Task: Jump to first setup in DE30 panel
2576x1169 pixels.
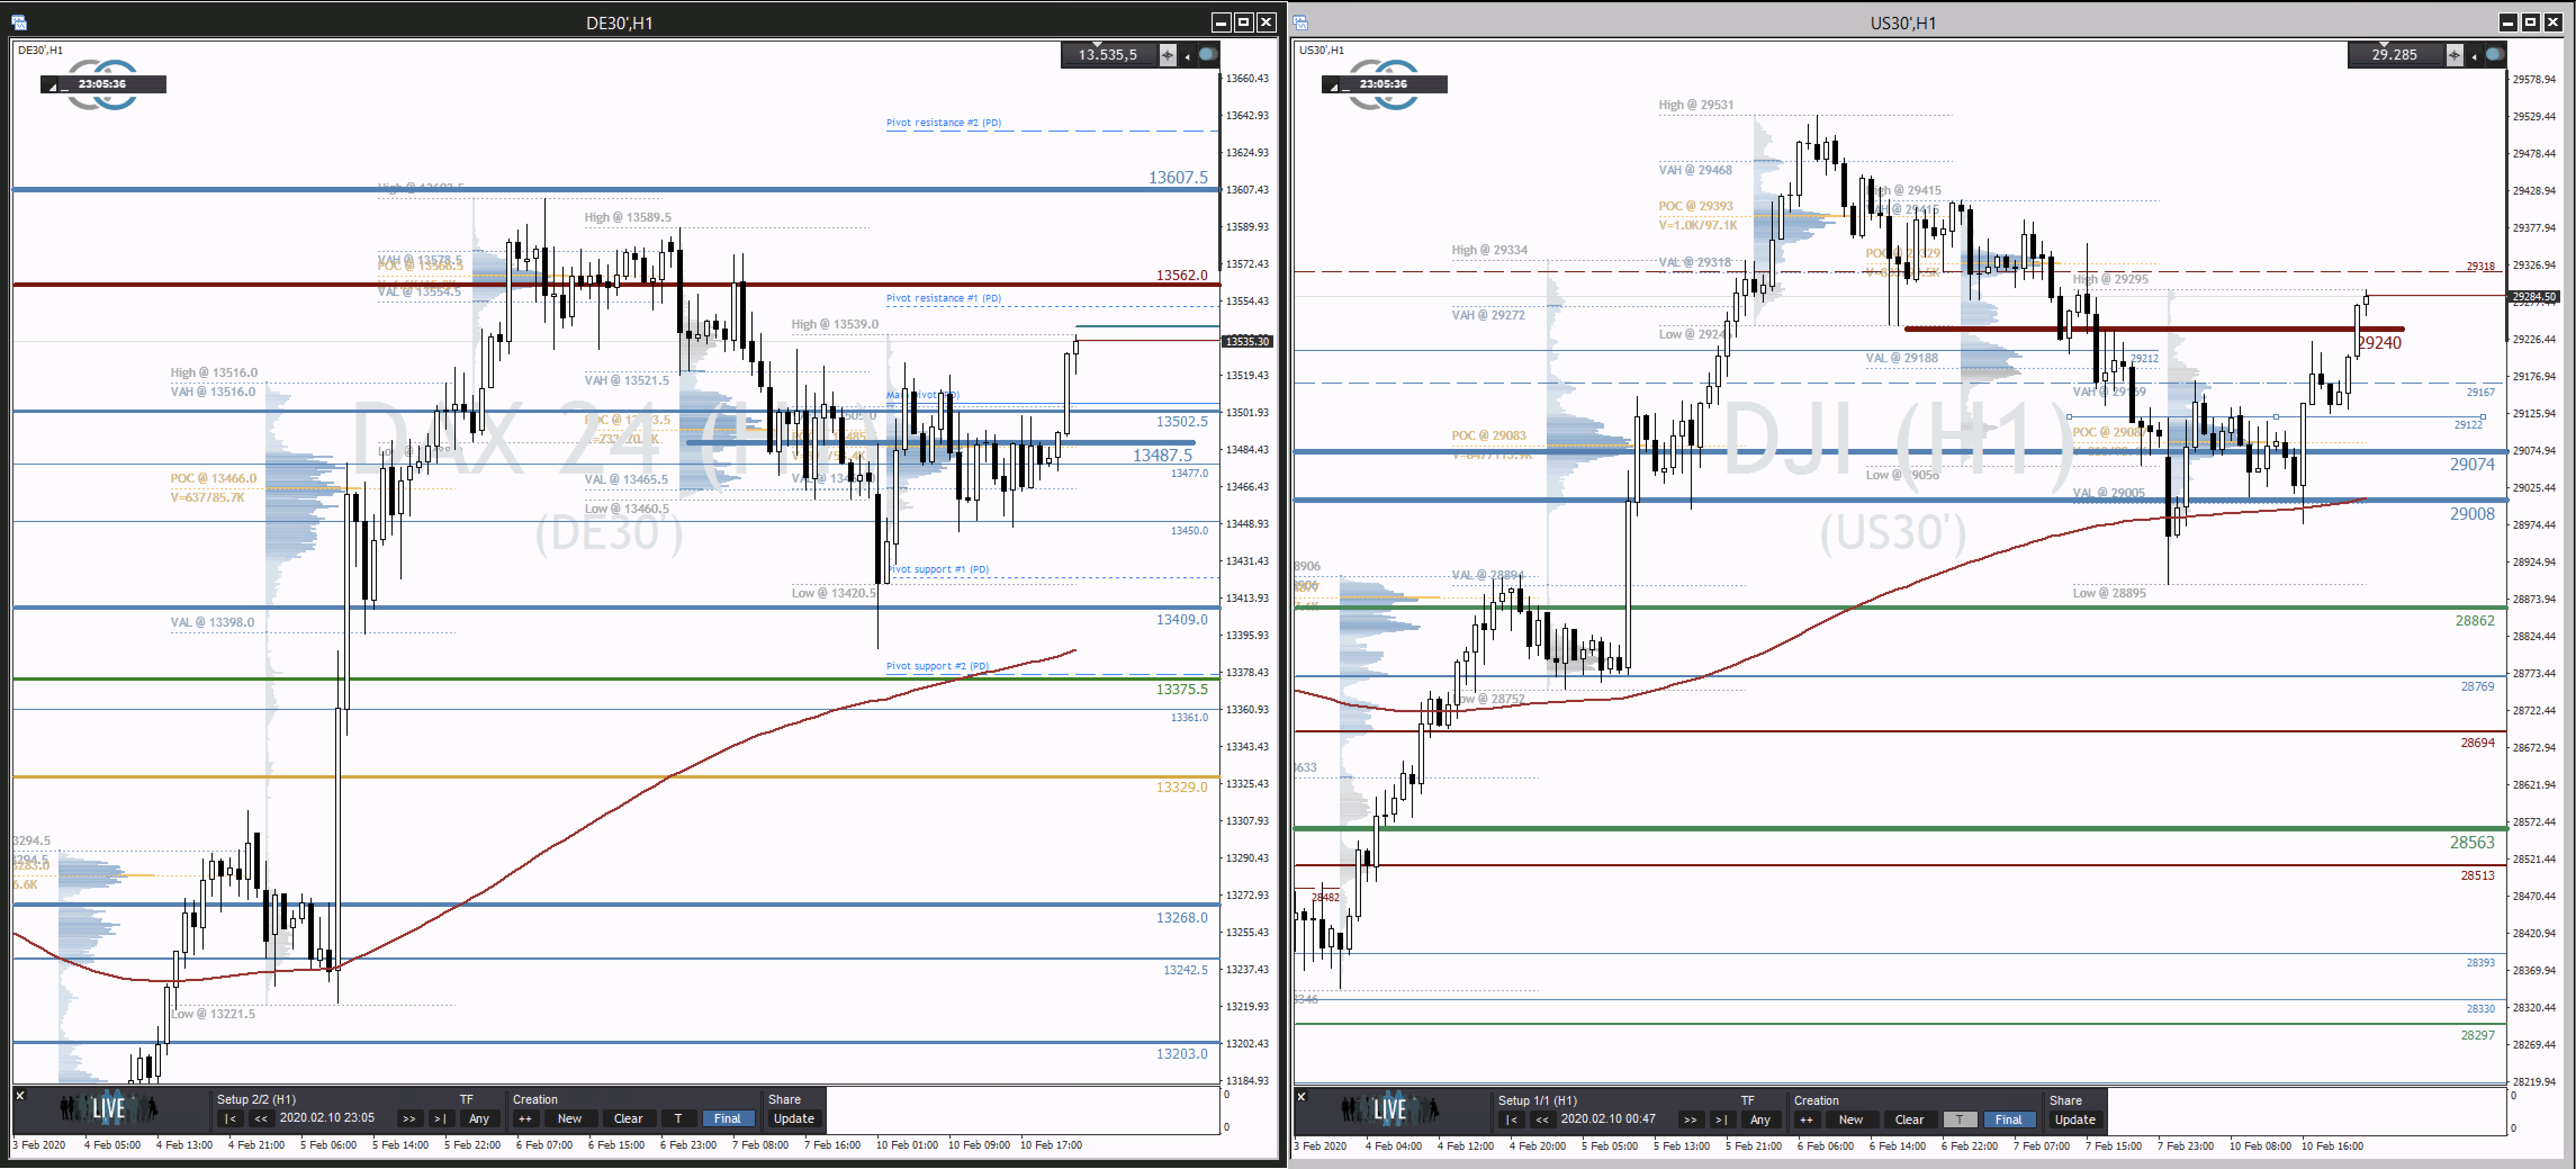Action: (x=230, y=1119)
